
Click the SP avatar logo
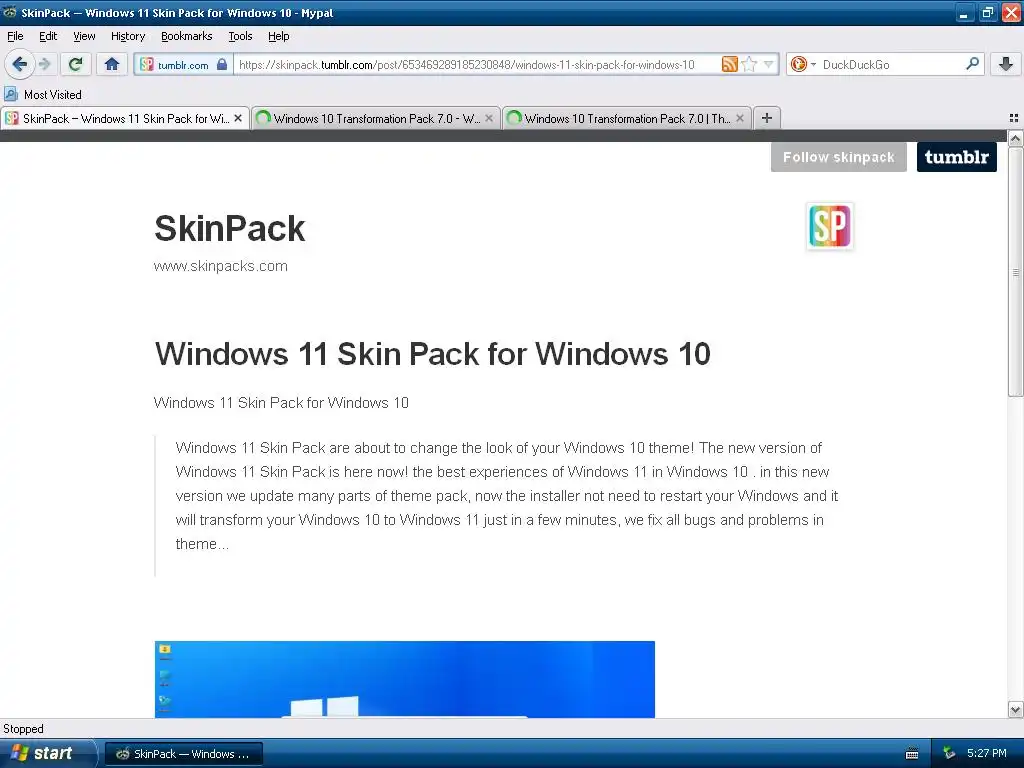[830, 227]
